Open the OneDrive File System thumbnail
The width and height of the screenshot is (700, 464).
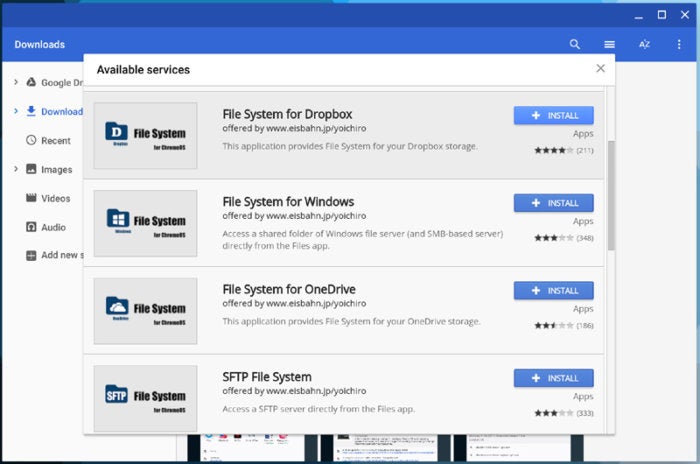pos(146,311)
